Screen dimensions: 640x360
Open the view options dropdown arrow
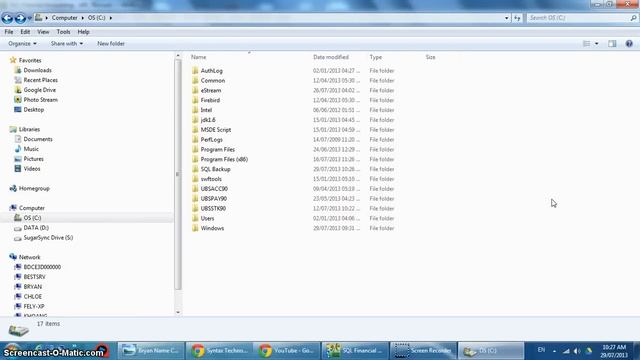pos(596,44)
